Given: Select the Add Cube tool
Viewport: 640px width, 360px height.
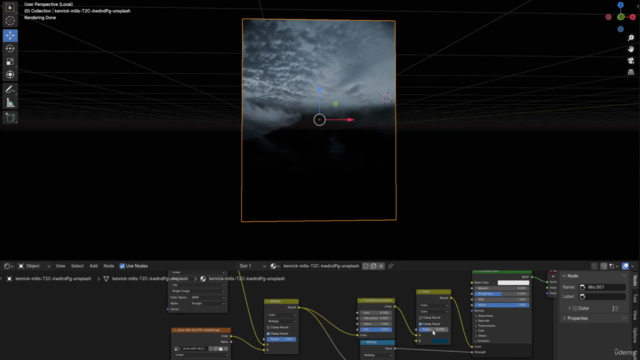Looking at the screenshot, I should point(10,118).
